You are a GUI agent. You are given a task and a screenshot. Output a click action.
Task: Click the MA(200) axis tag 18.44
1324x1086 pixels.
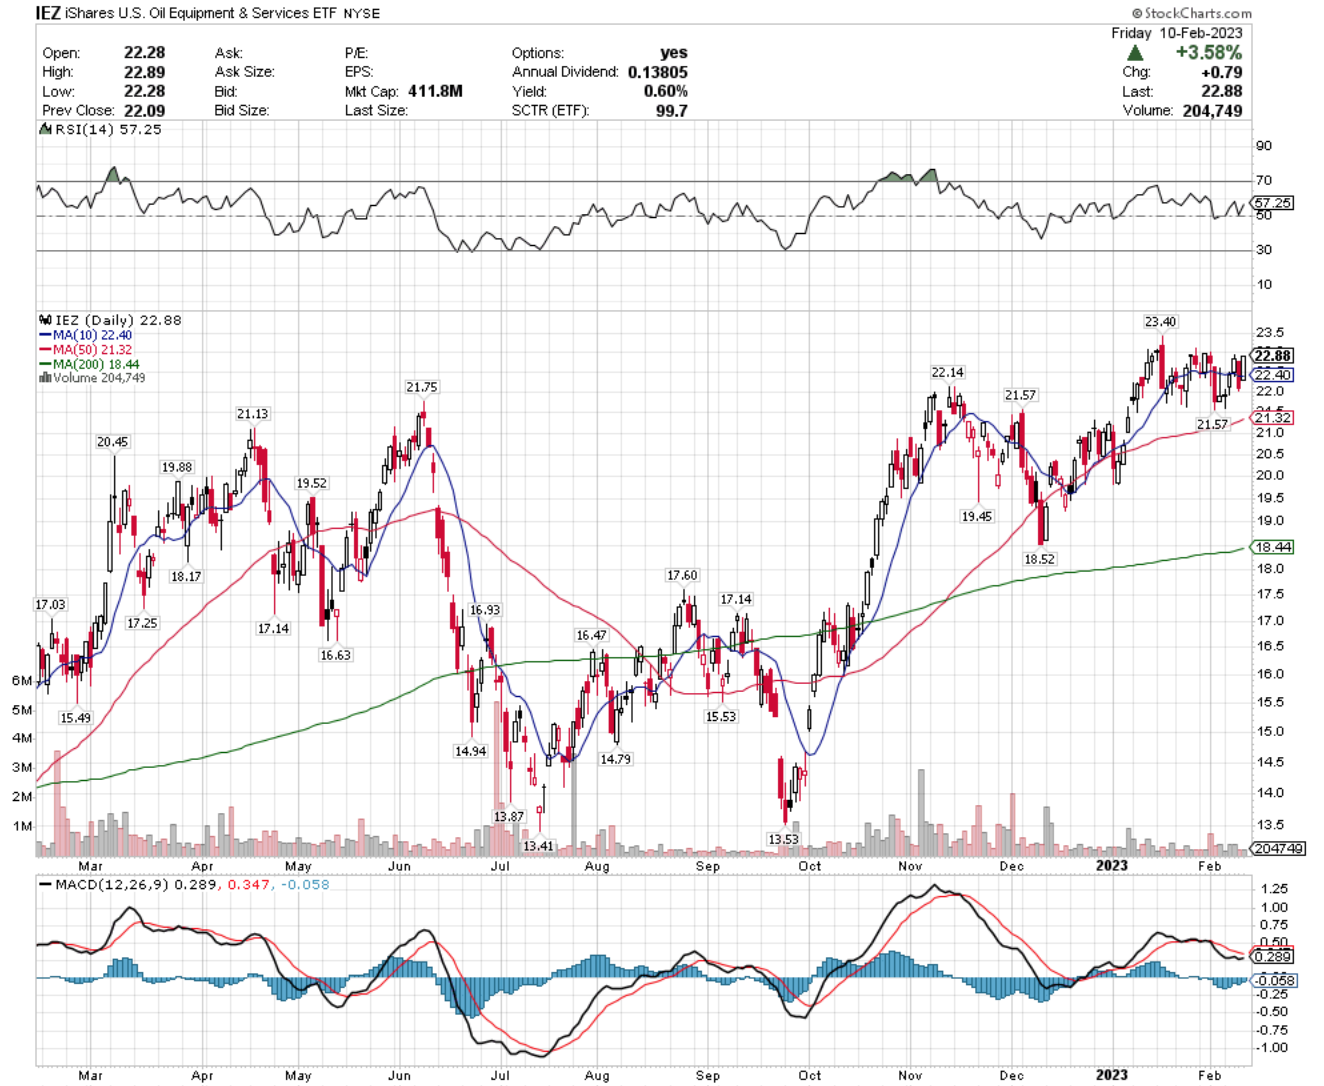(x=1273, y=547)
